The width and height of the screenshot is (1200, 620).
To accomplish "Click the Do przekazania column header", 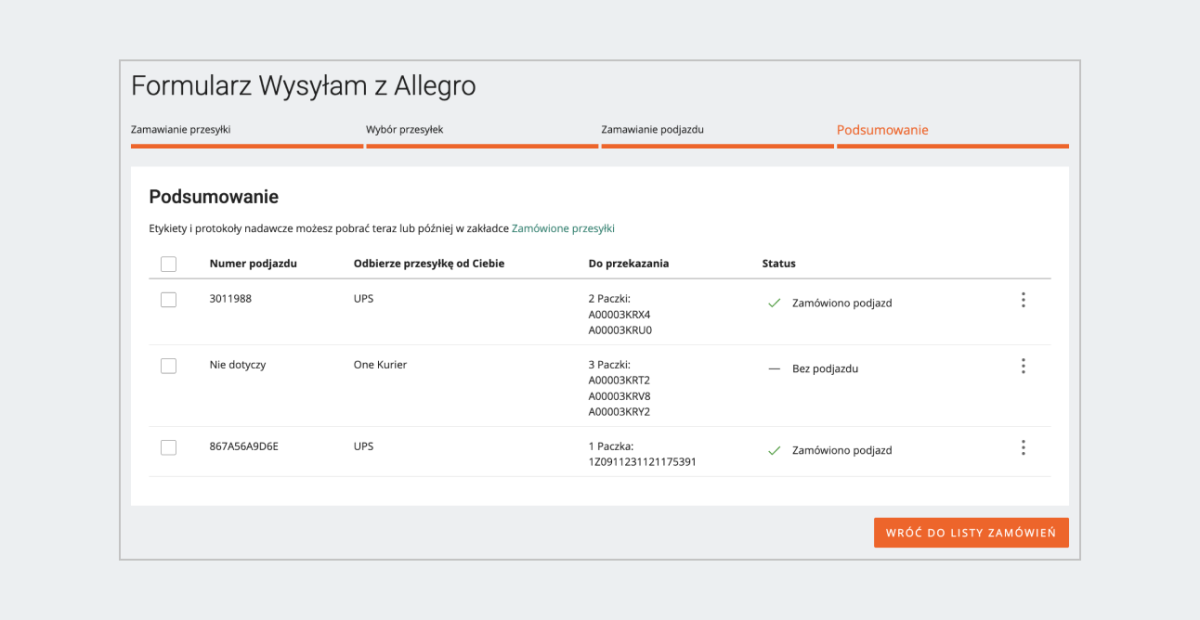I will point(629,264).
